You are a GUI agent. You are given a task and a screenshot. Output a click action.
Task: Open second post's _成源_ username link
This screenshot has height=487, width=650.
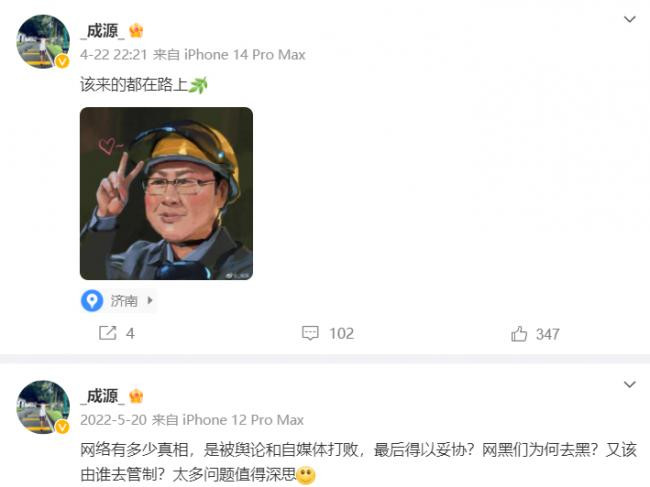pyautogui.click(x=103, y=396)
